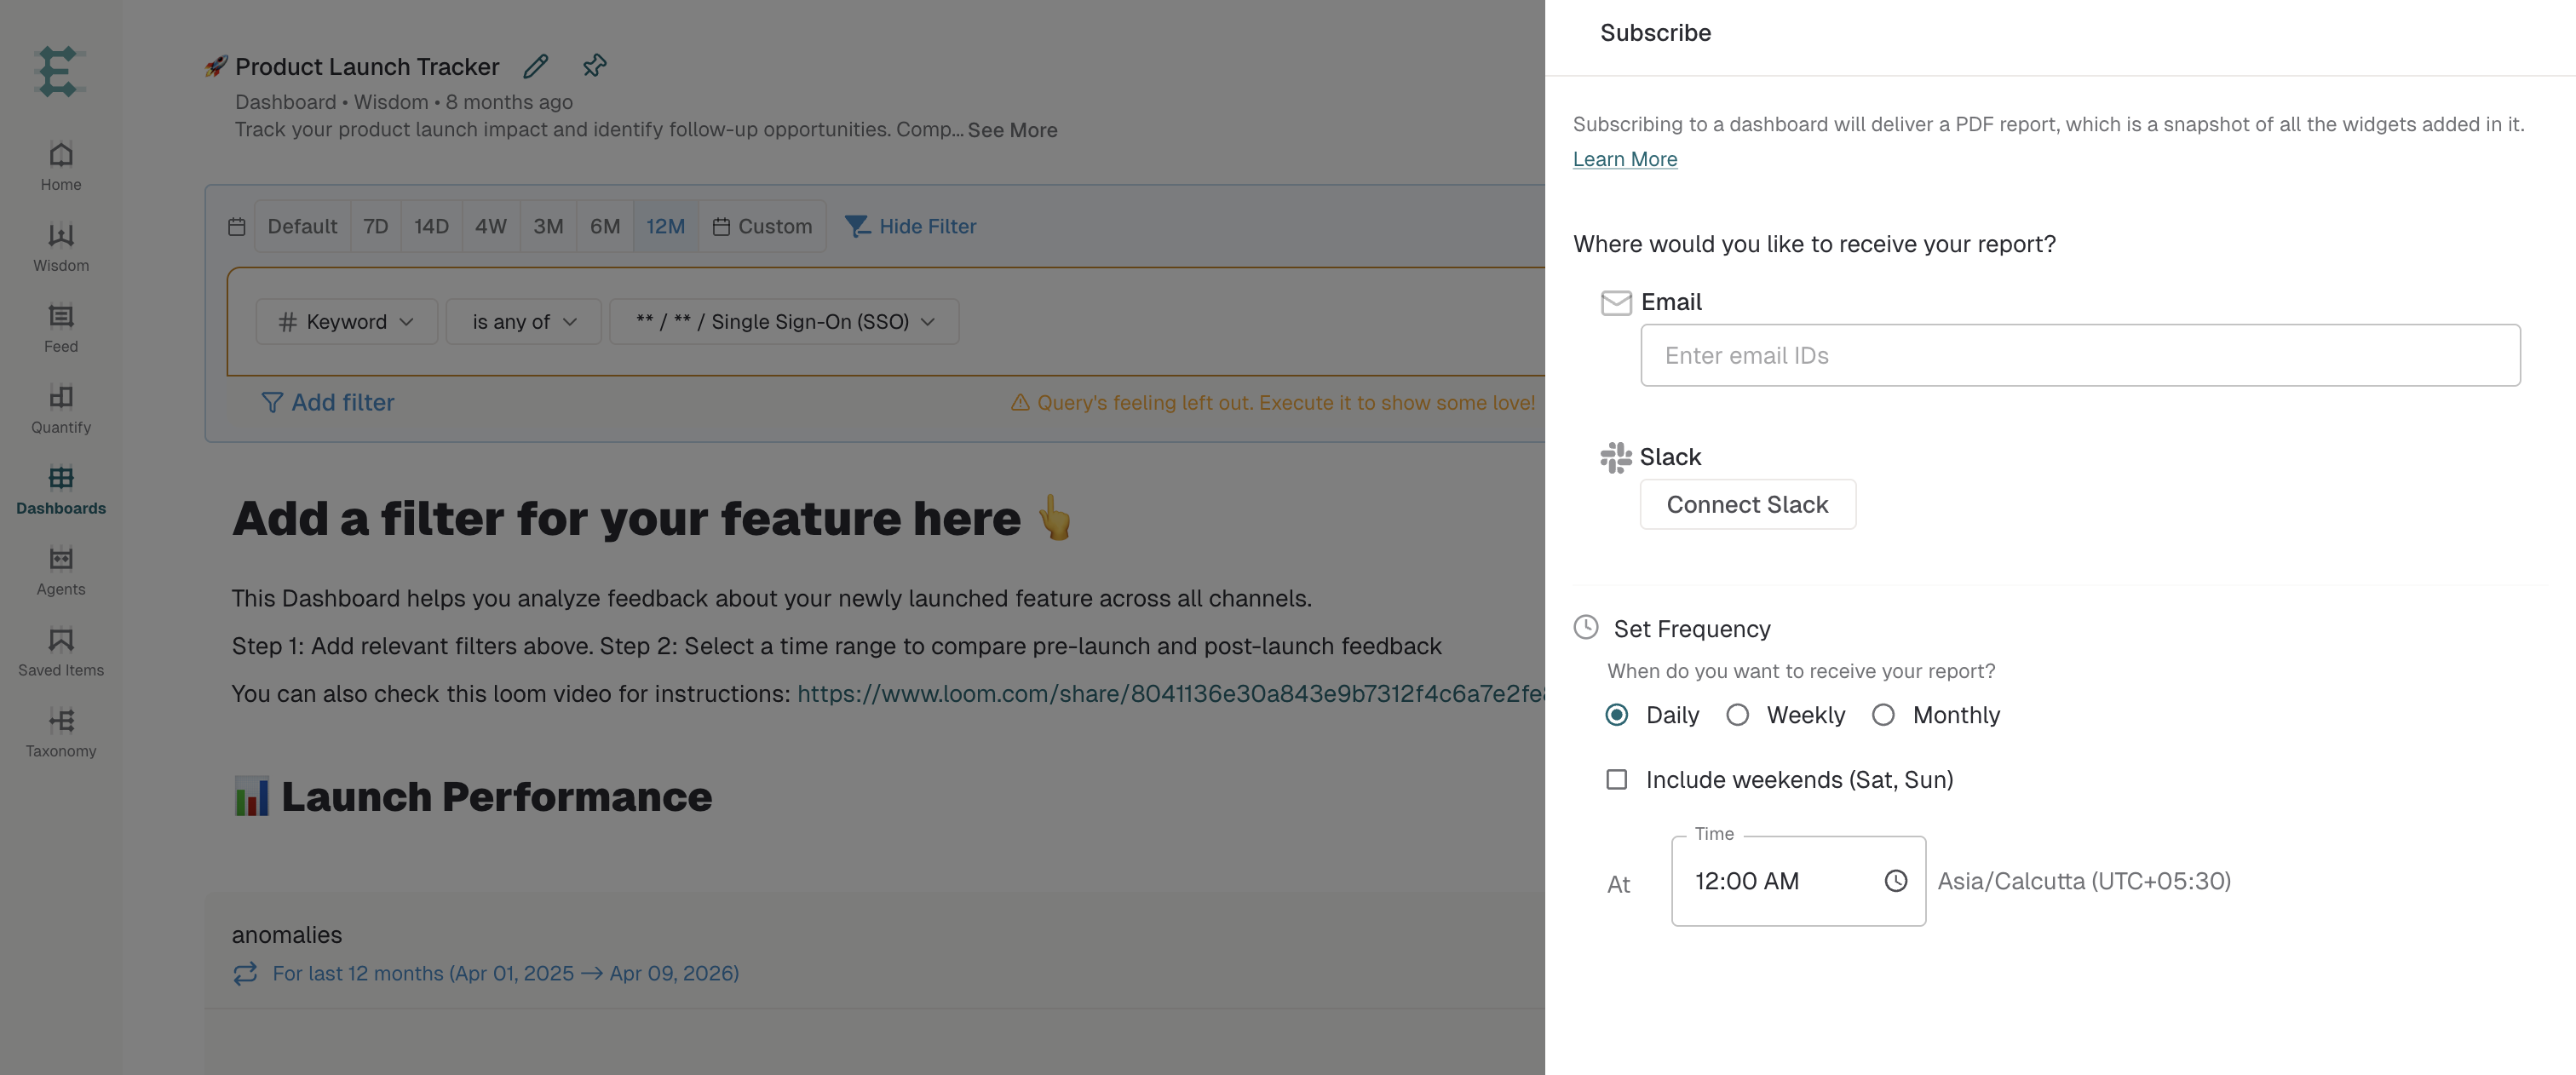Select the Custom date range tab
Viewport: 2576px width, 1075px height.
click(x=762, y=226)
